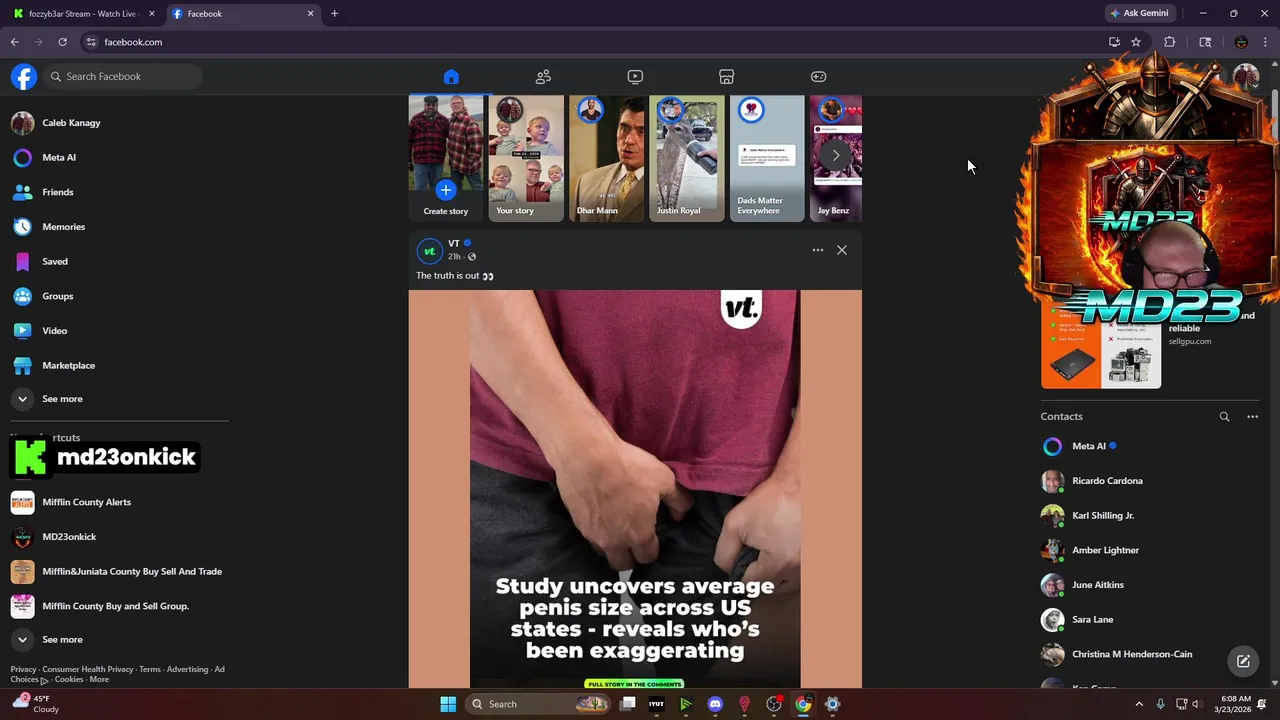Search contacts magnifier icon
Image resolution: width=1280 pixels, height=720 pixels.
click(x=1224, y=417)
